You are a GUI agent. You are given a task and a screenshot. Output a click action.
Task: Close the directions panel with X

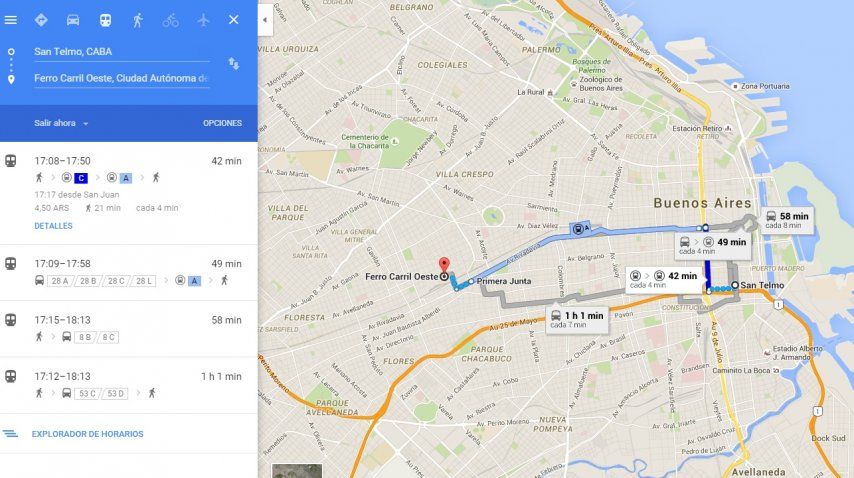pyautogui.click(x=234, y=20)
